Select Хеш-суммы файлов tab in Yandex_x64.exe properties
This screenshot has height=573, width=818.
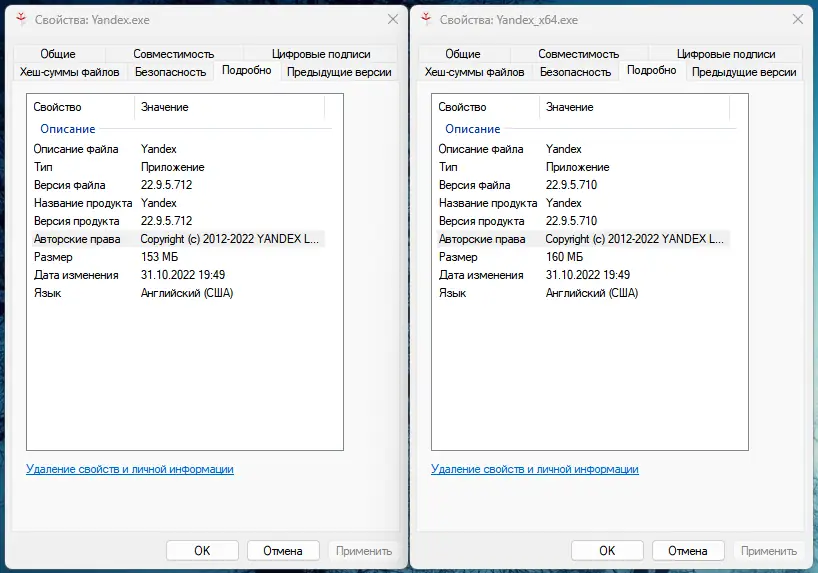point(474,72)
